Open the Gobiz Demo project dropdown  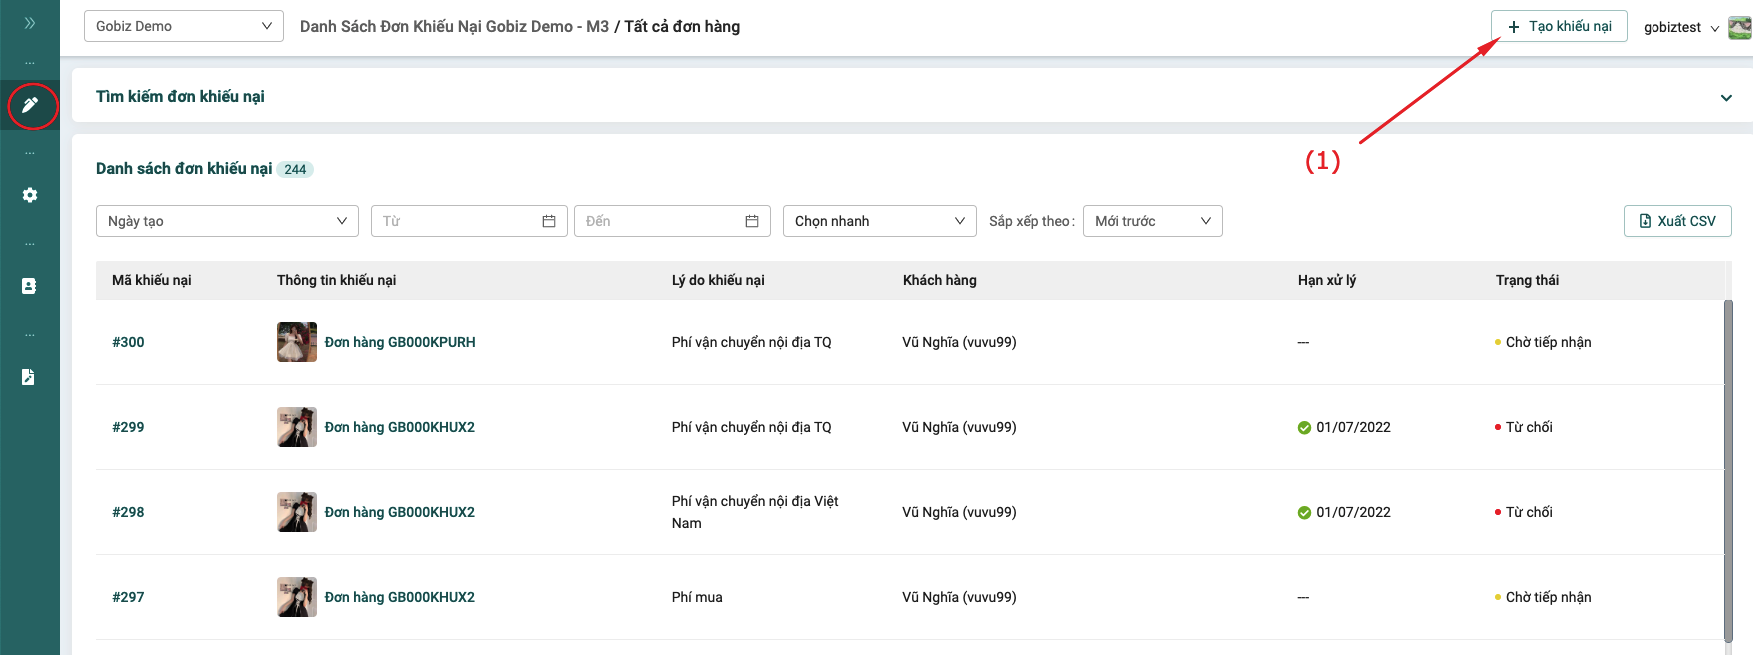(184, 26)
